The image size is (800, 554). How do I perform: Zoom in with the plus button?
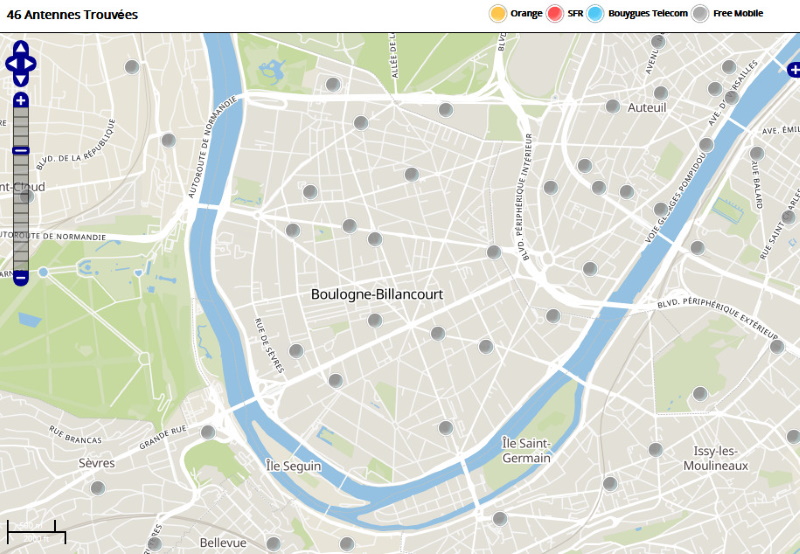pyautogui.click(x=21, y=100)
